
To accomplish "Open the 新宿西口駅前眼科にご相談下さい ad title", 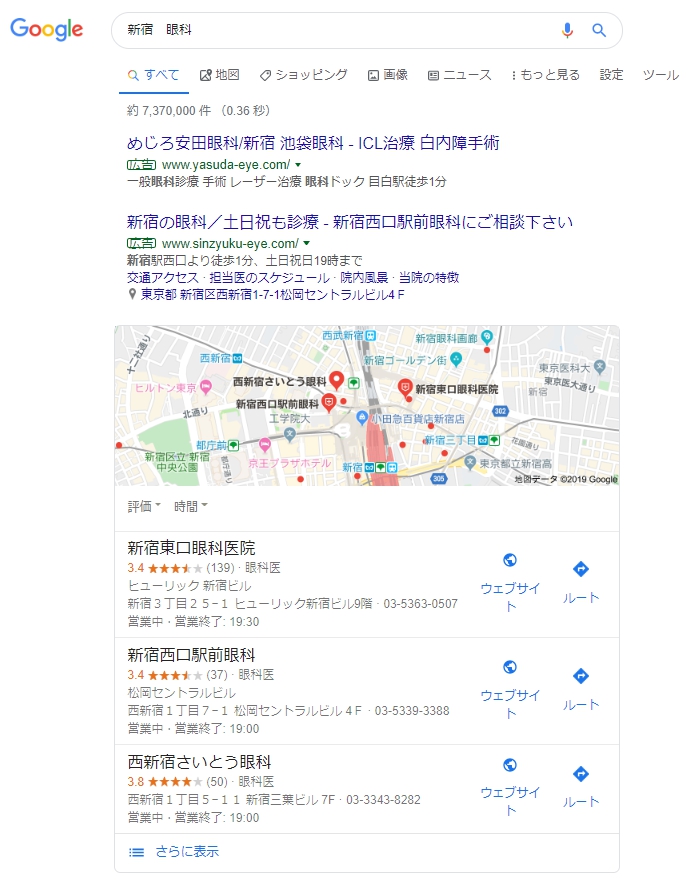I will click(x=350, y=222).
